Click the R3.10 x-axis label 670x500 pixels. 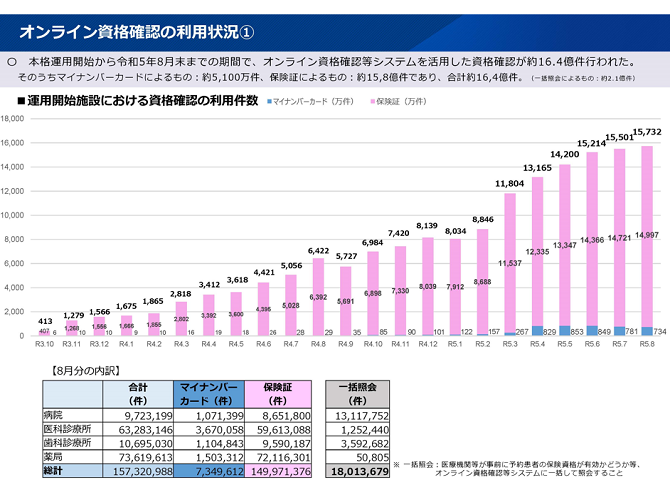44,344
